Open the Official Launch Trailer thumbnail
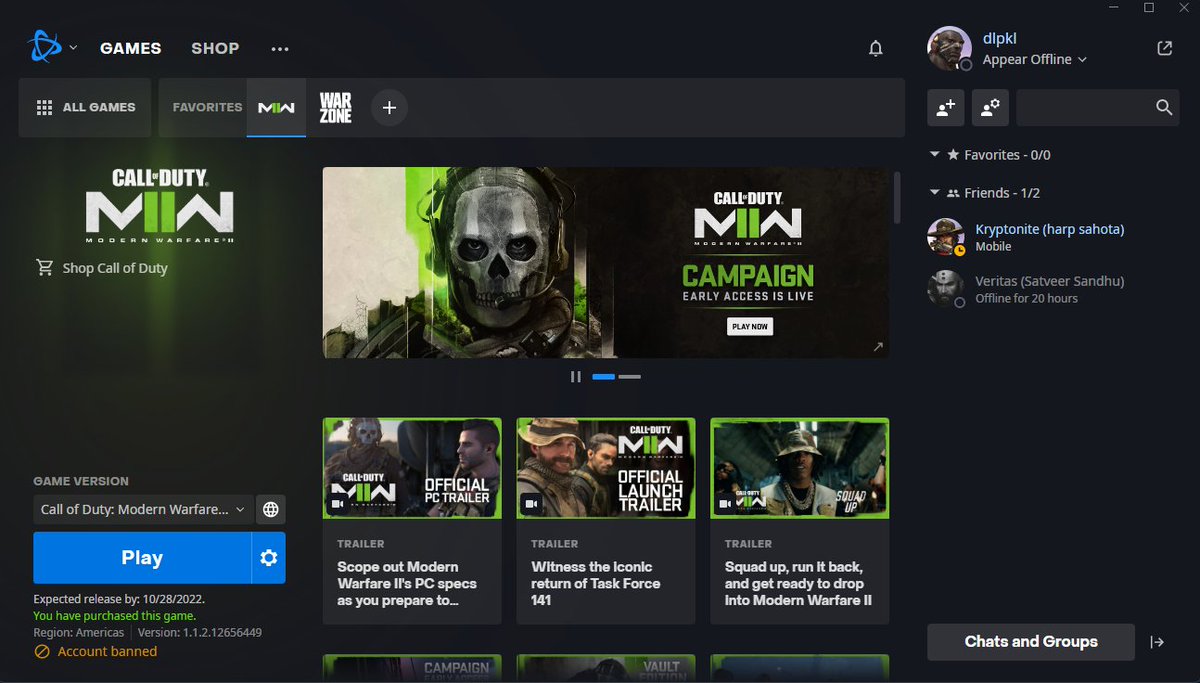 click(x=606, y=468)
